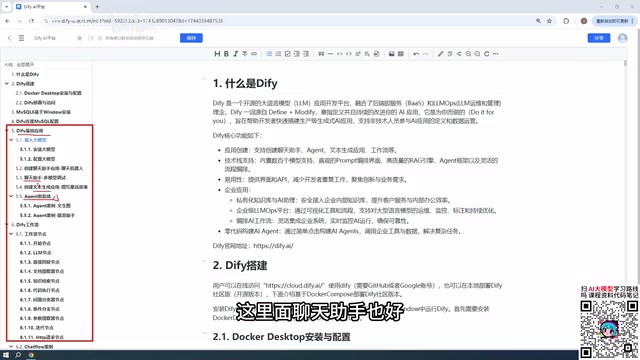Click the refresh icon in editor toolbar
This screenshot has width=640, height=360.
[487, 54]
